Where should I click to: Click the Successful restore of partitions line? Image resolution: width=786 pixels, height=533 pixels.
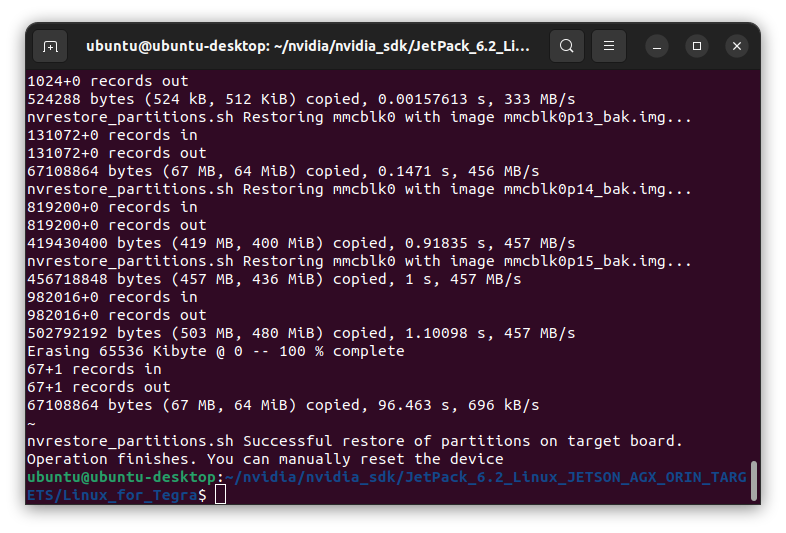[355, 441]
